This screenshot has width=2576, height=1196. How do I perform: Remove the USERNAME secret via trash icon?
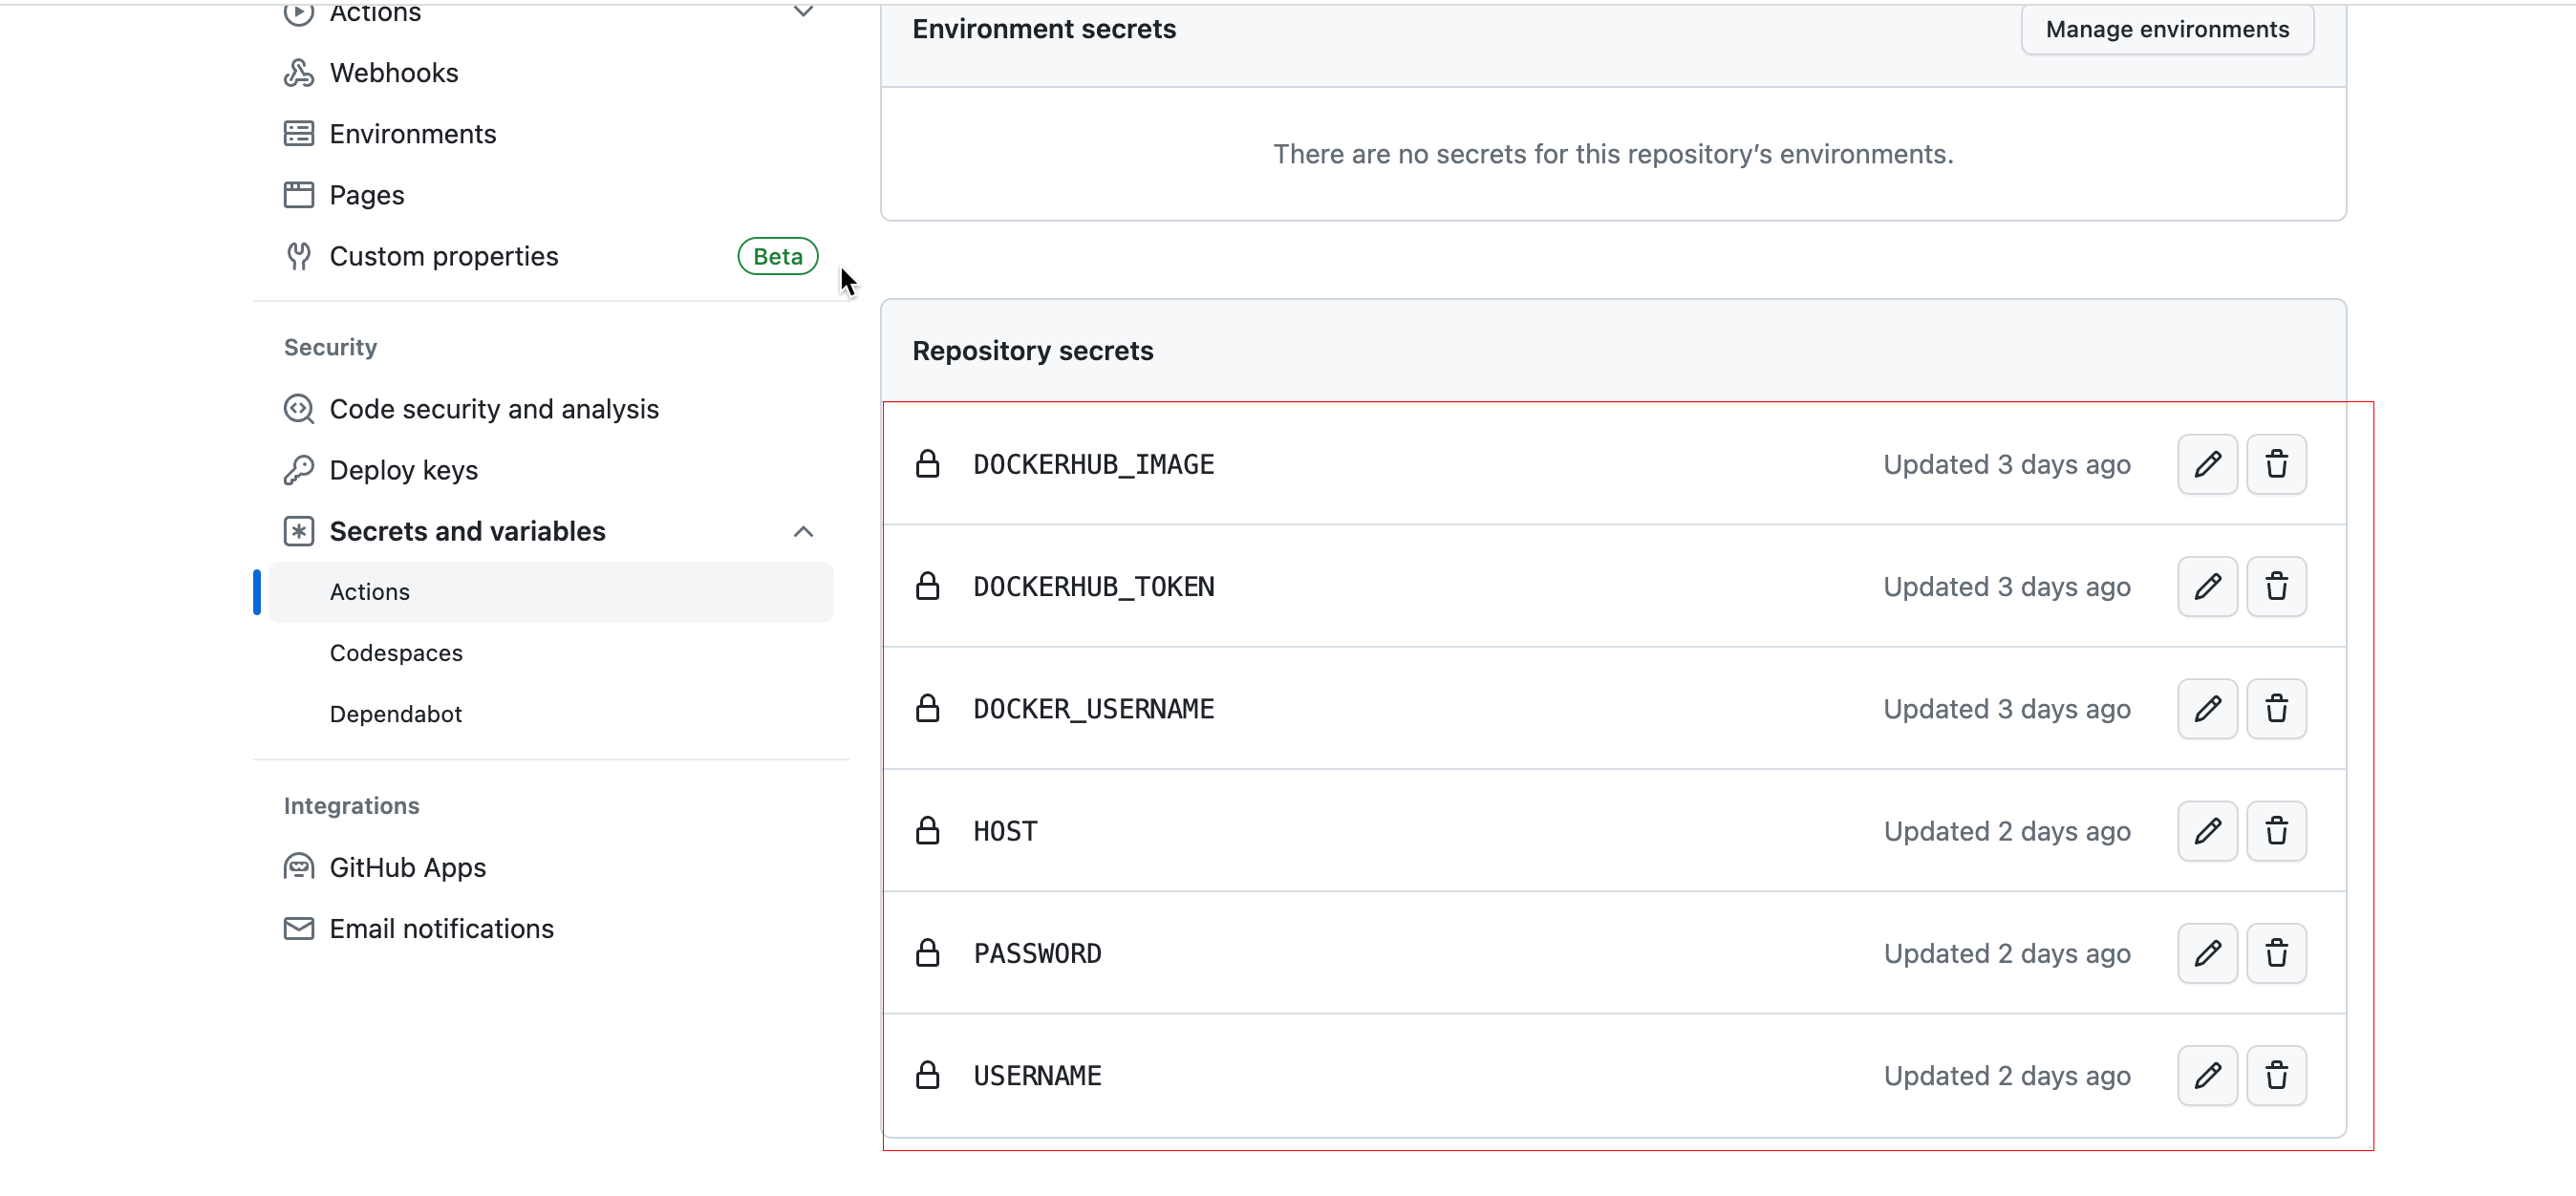point(2276,1076)
